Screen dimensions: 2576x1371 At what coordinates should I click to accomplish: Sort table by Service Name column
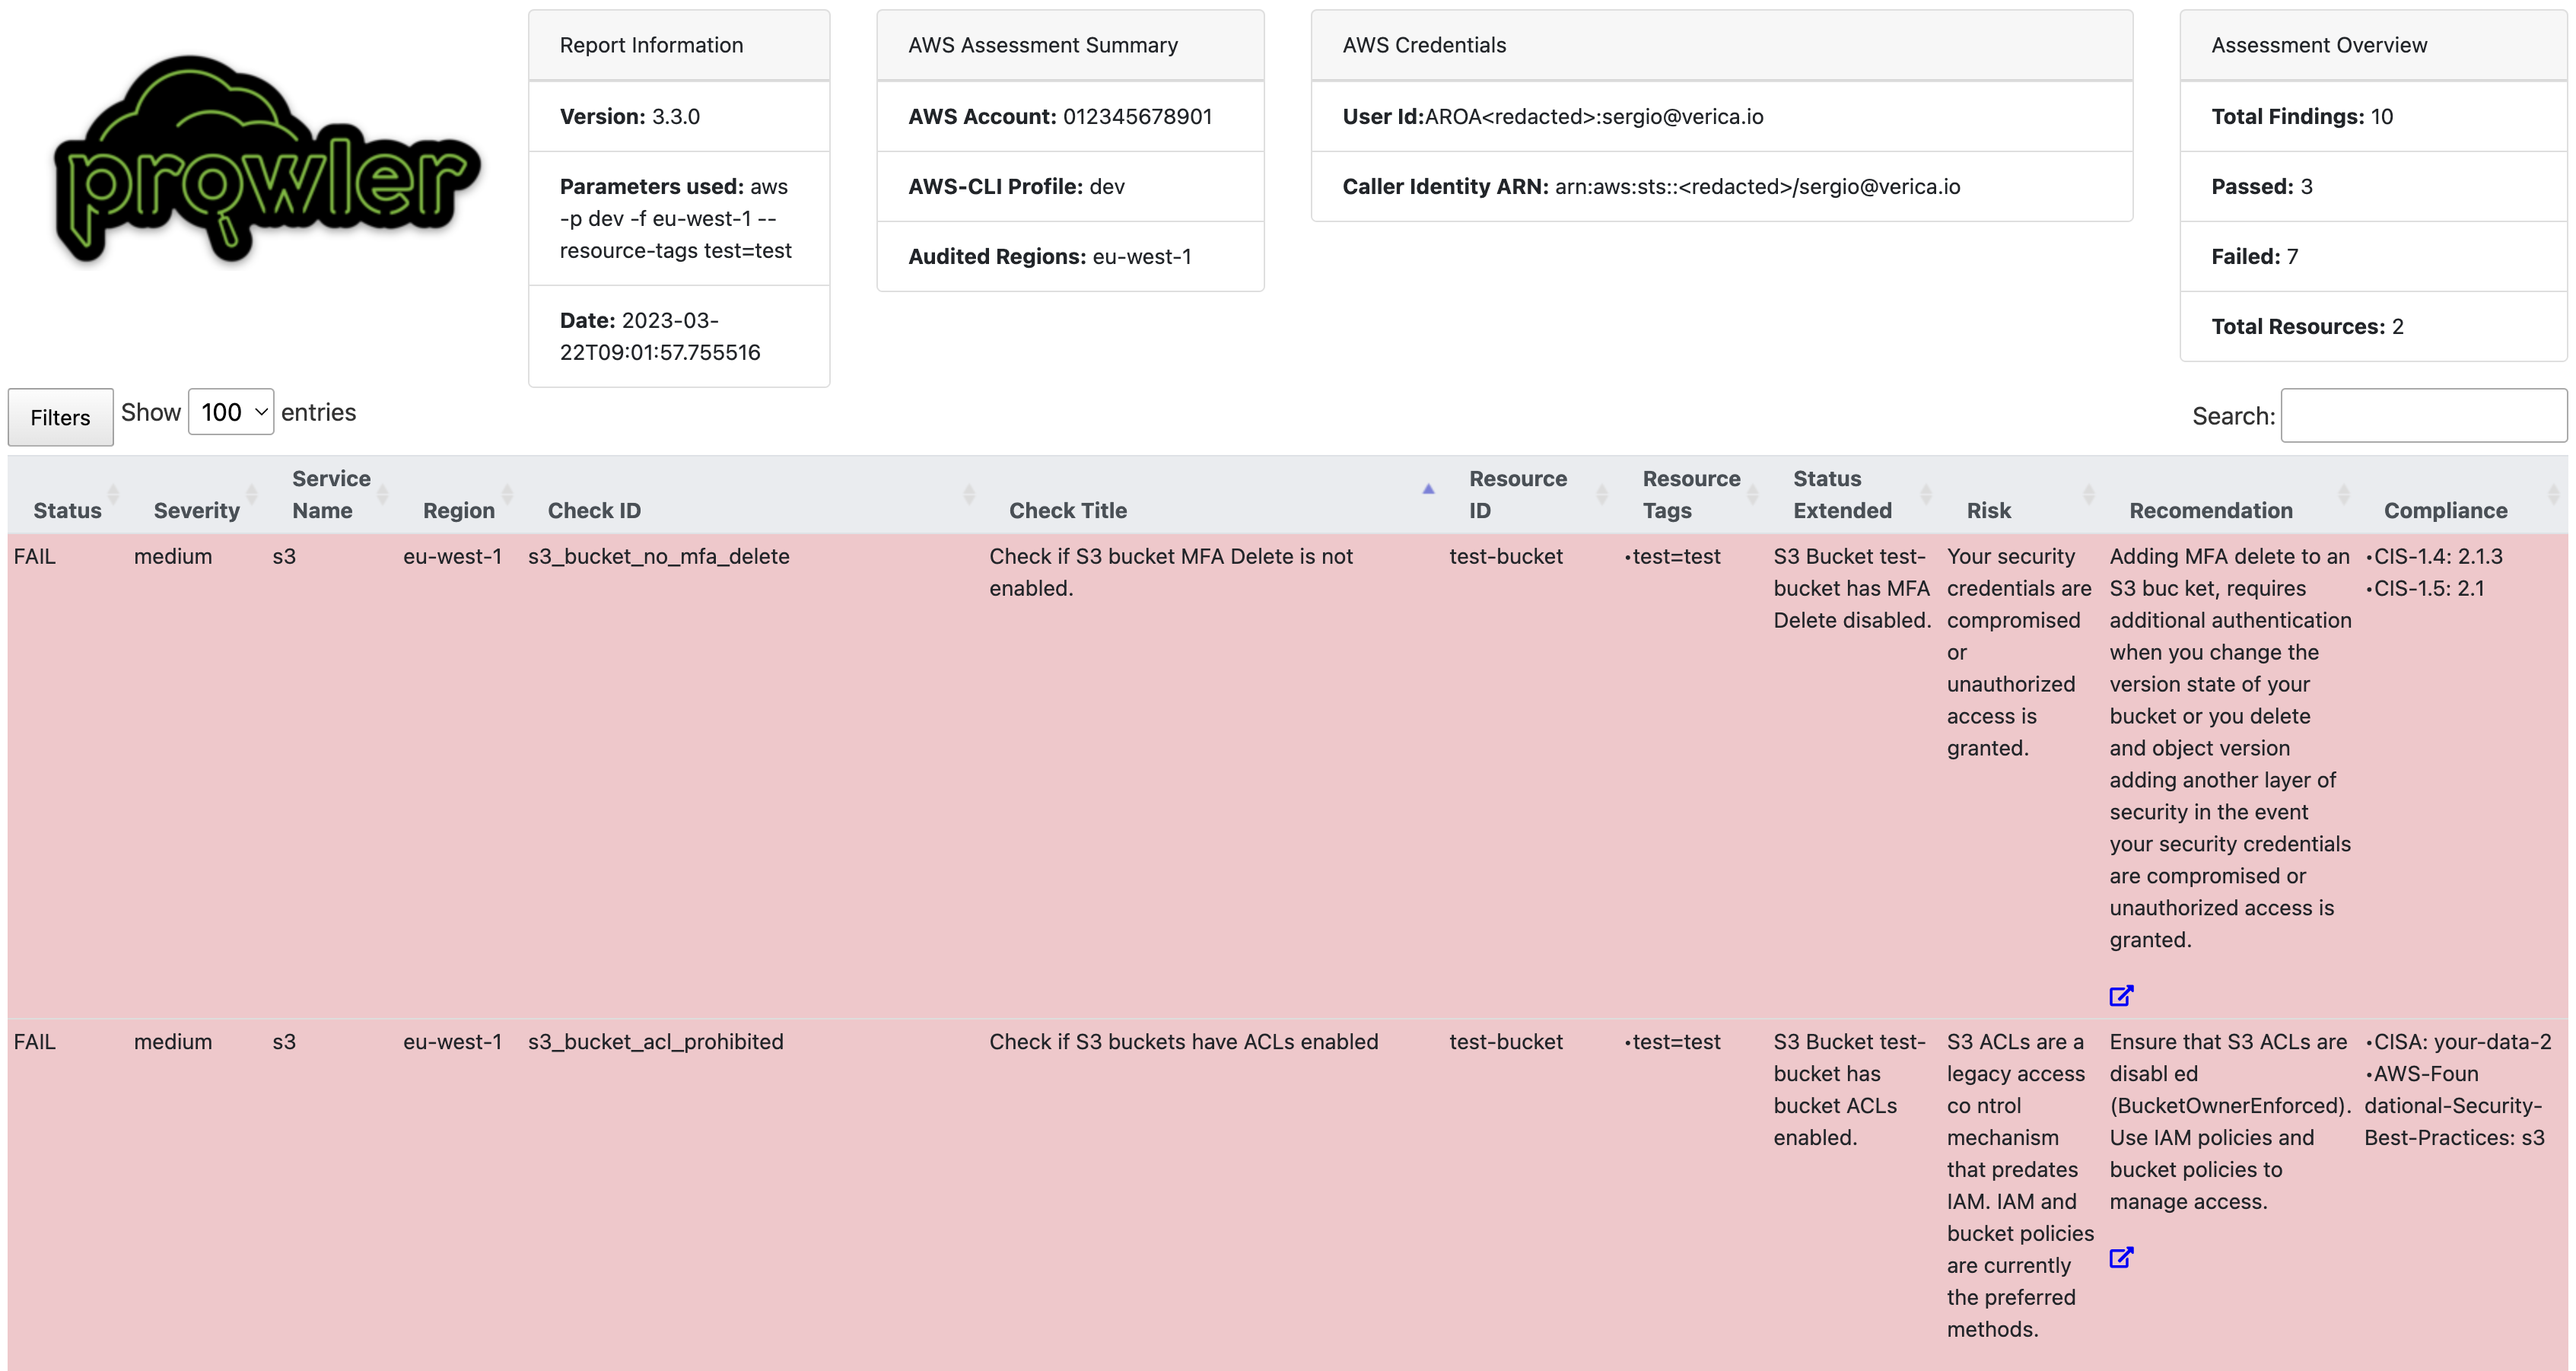[331, 494]
